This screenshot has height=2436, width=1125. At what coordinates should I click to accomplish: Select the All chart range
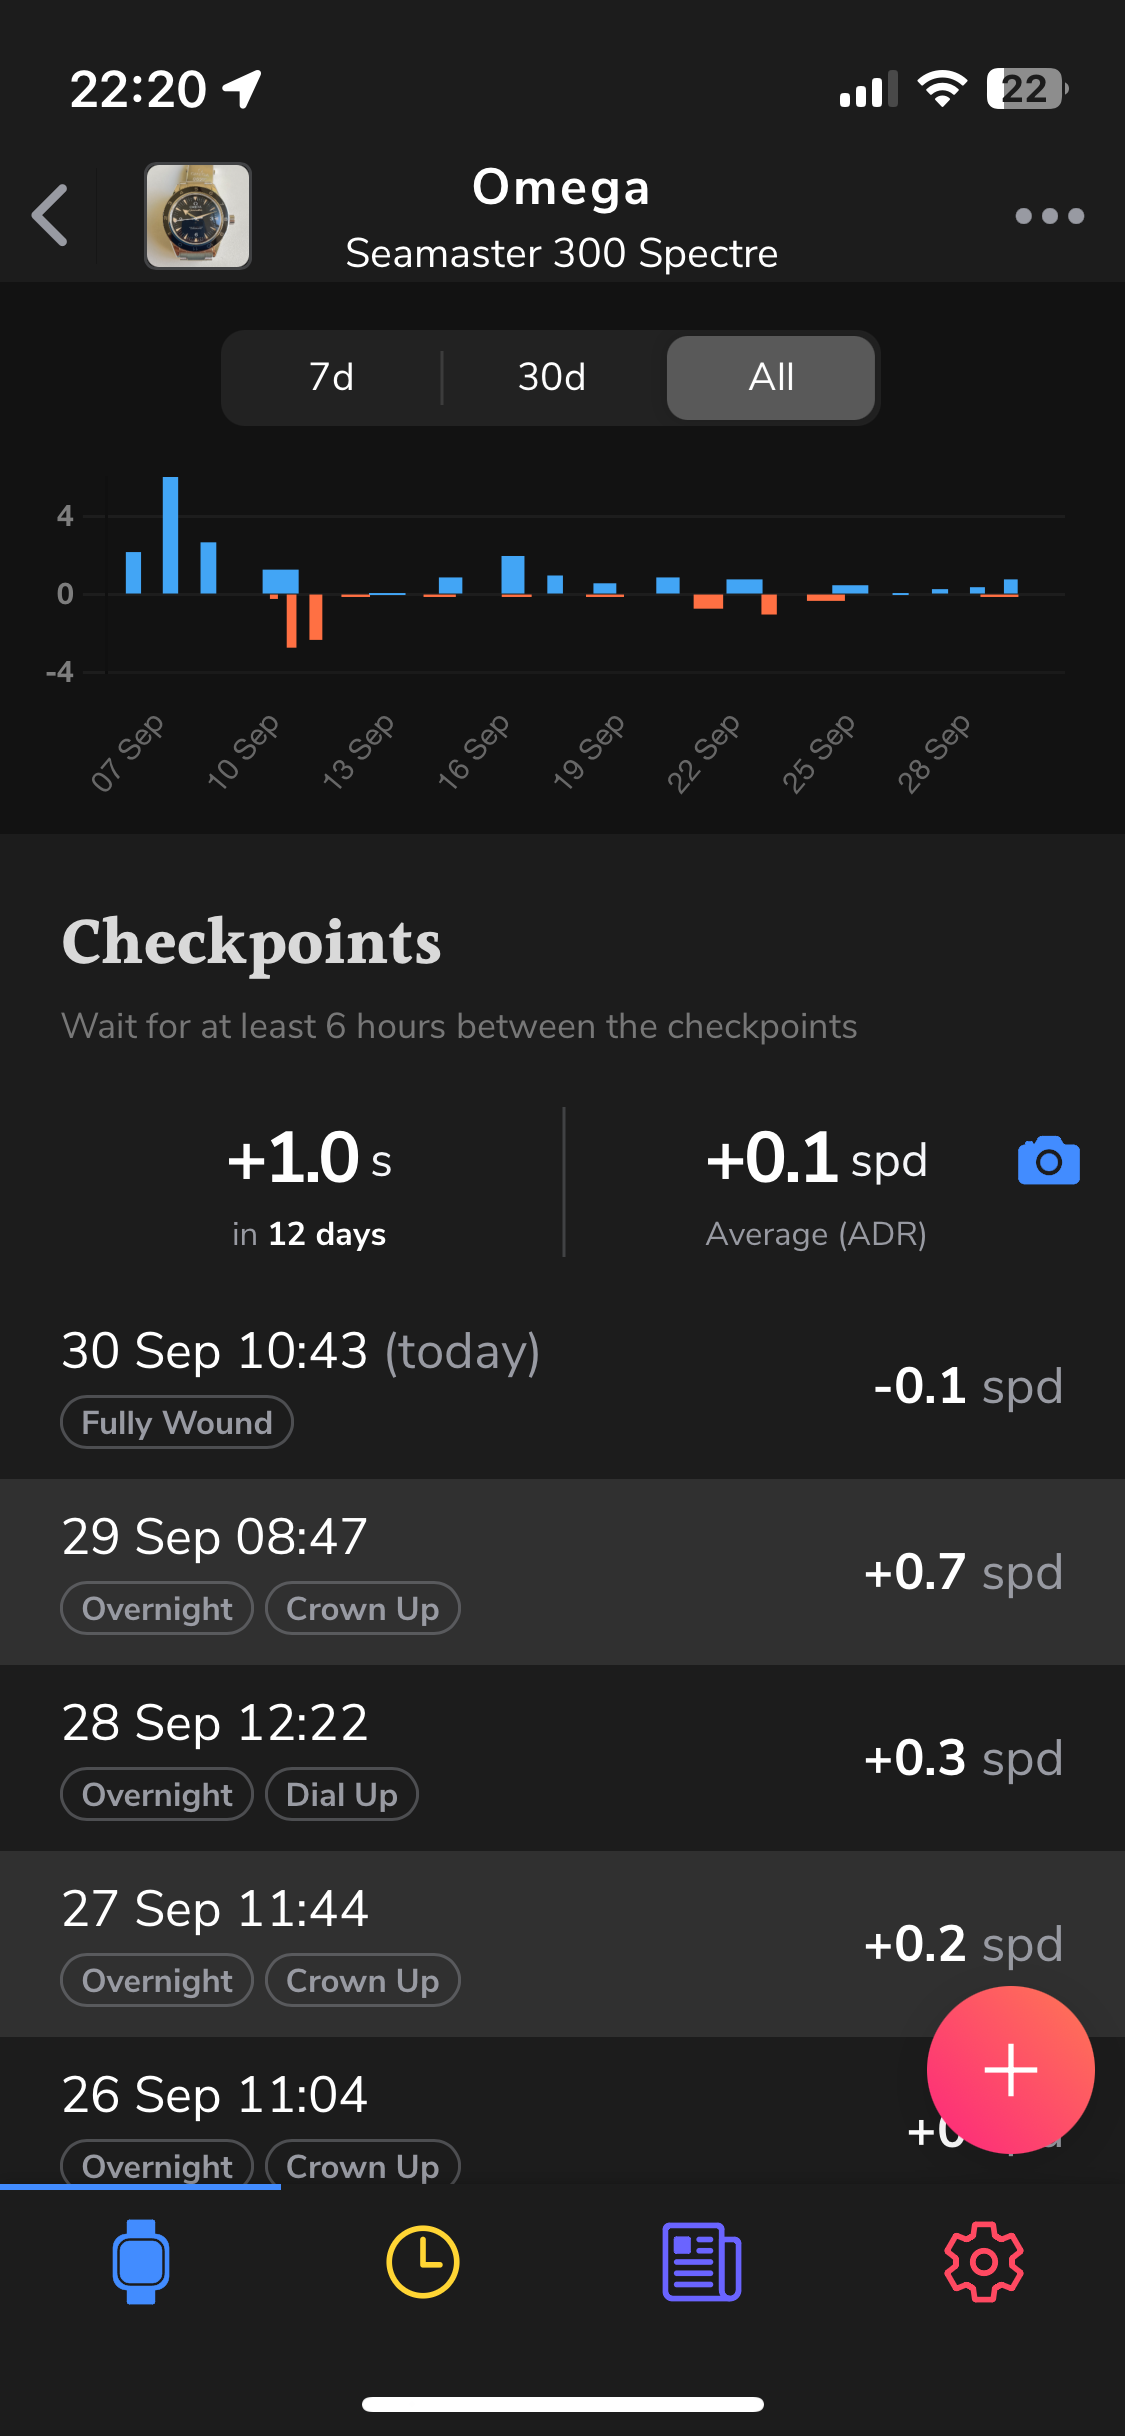coord(771,377)
